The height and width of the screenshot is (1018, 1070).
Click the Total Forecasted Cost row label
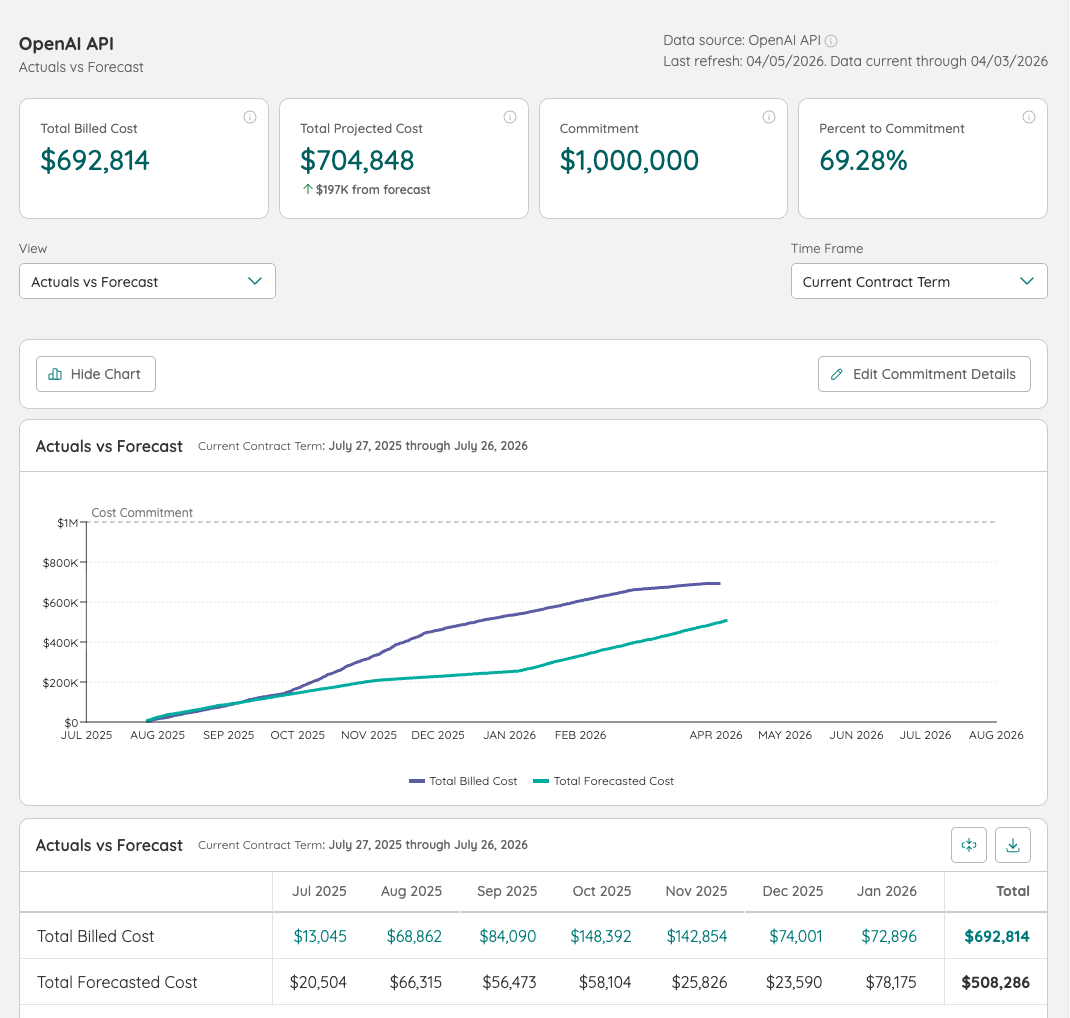pos(117,982)
